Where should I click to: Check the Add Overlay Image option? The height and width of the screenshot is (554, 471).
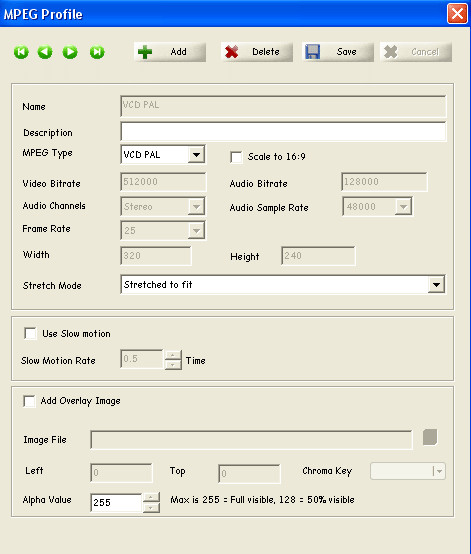tap(29, 401)
